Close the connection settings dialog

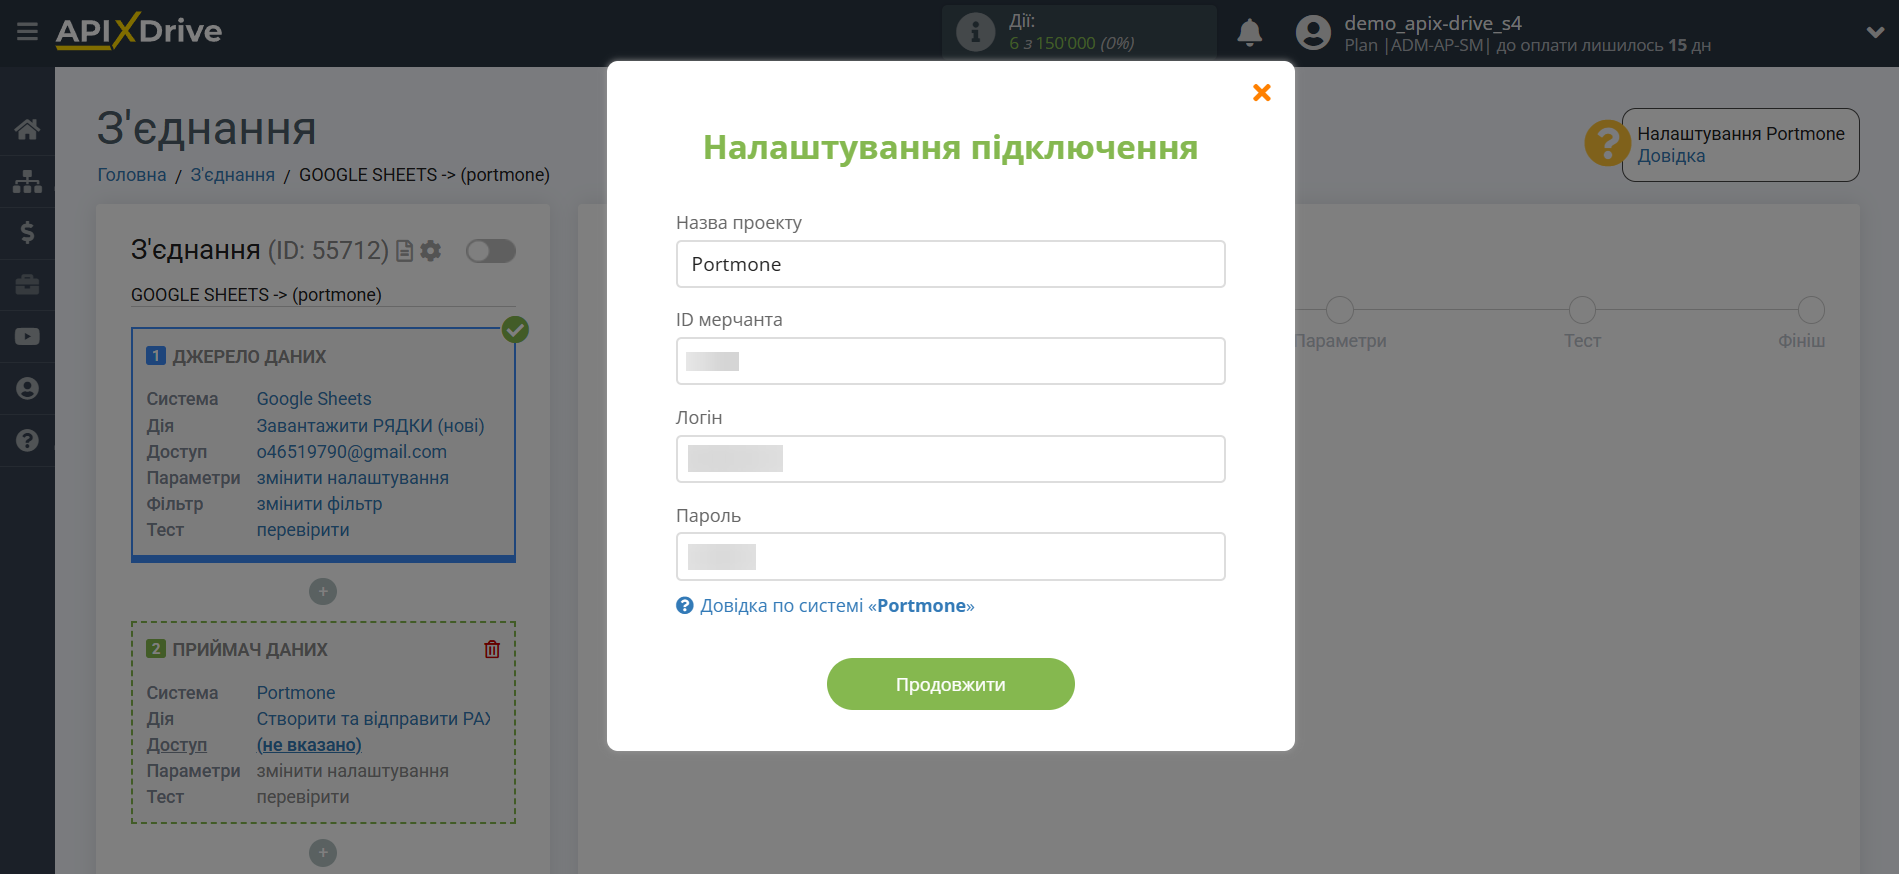coord(1261,93)
